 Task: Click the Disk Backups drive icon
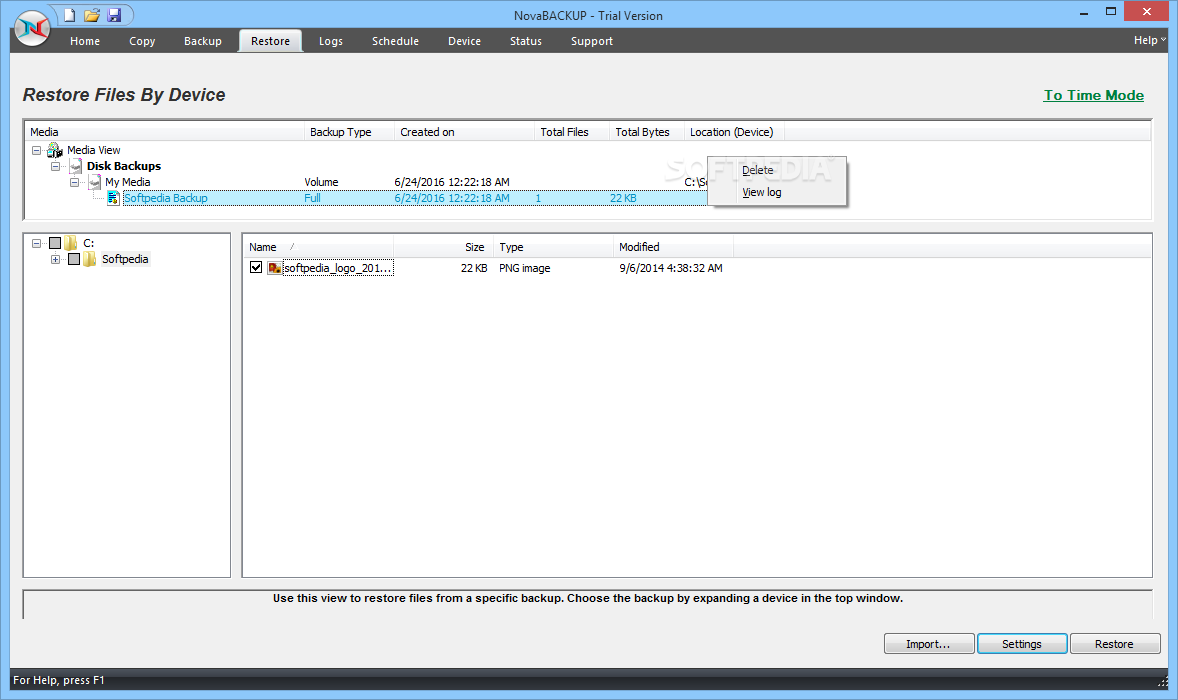pyautogui.click(x=75, y=166)
